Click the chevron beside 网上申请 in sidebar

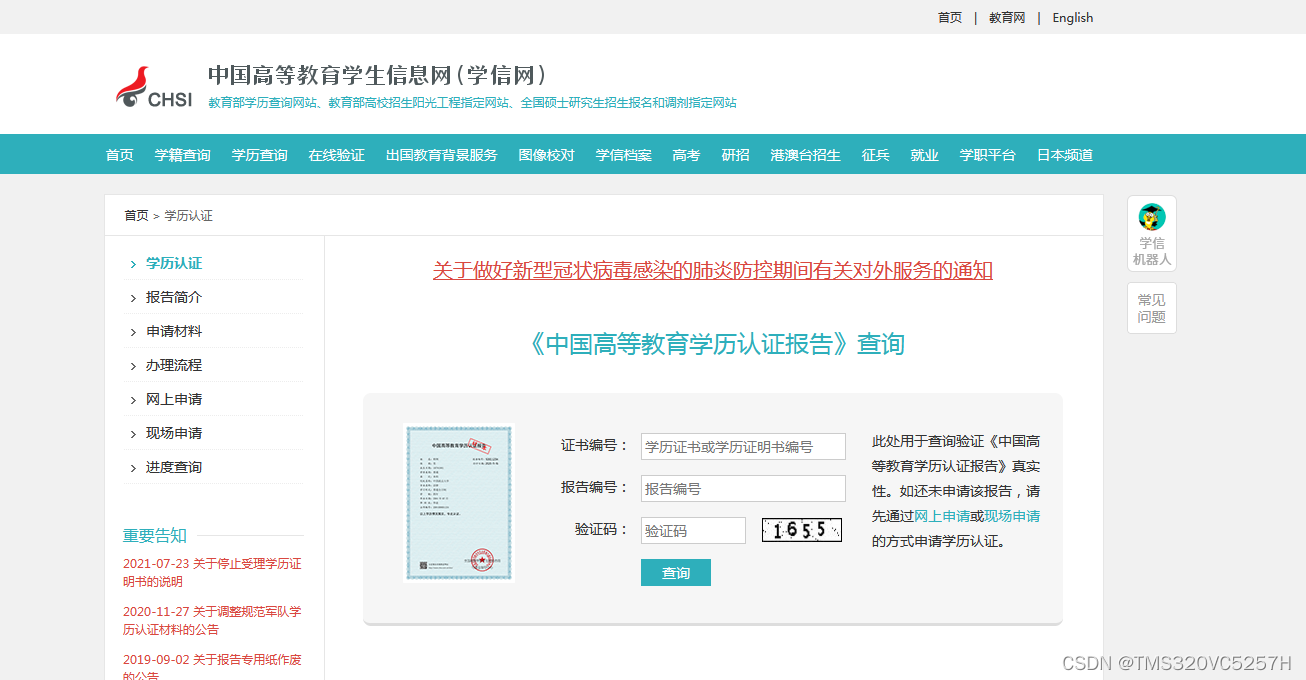pos(133,400)
